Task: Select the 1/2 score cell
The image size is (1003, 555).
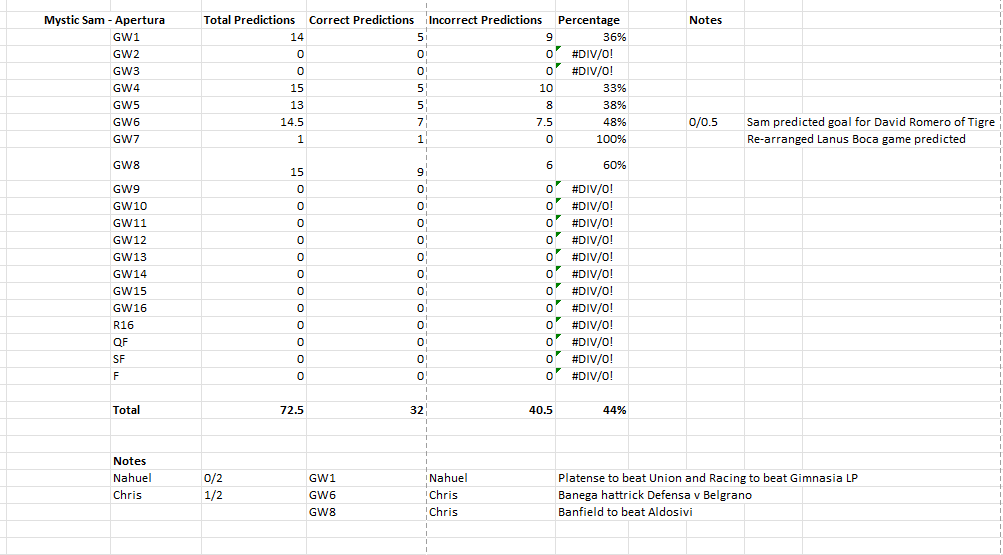Action: pyautogui.click(x=213, y=495)
